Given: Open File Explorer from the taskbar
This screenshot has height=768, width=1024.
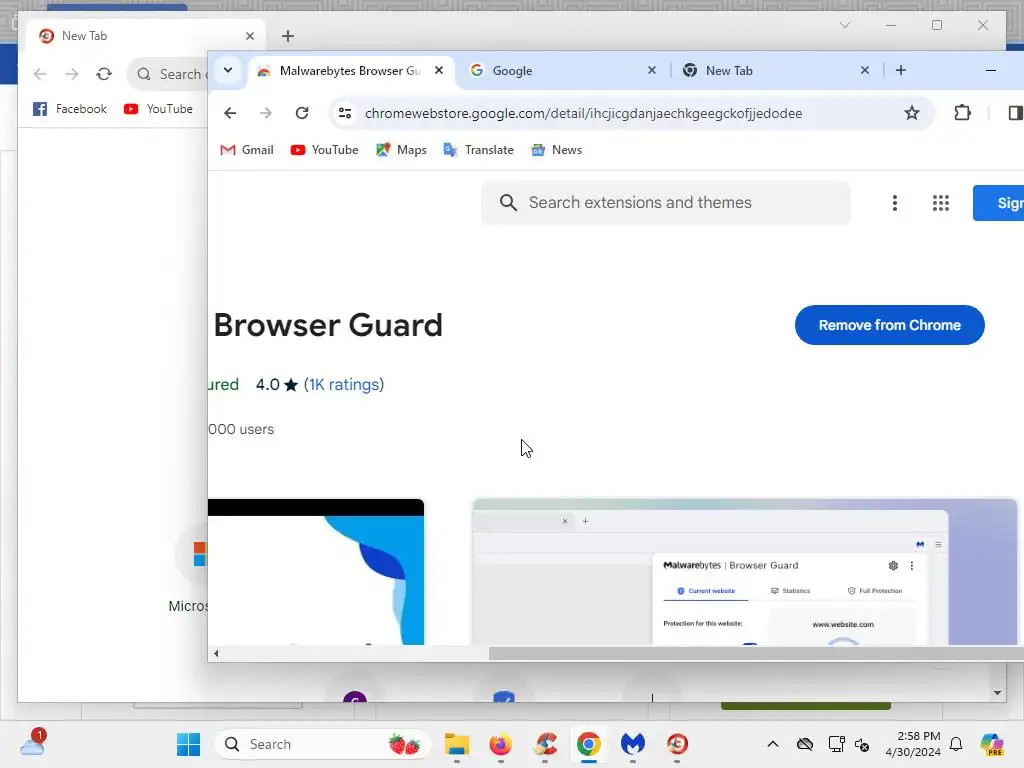Looking at the screenshot, I should tap(456, 744).
